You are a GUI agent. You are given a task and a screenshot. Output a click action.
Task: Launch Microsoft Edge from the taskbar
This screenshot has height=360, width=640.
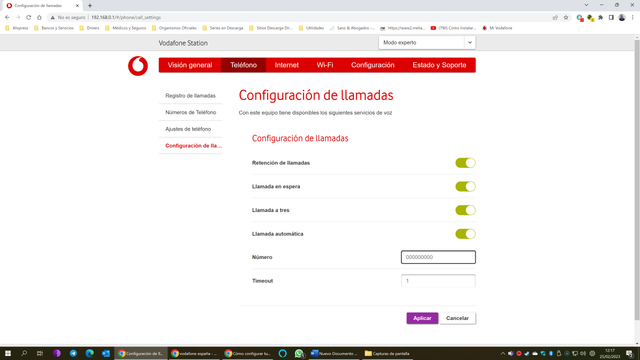[89, 353]
